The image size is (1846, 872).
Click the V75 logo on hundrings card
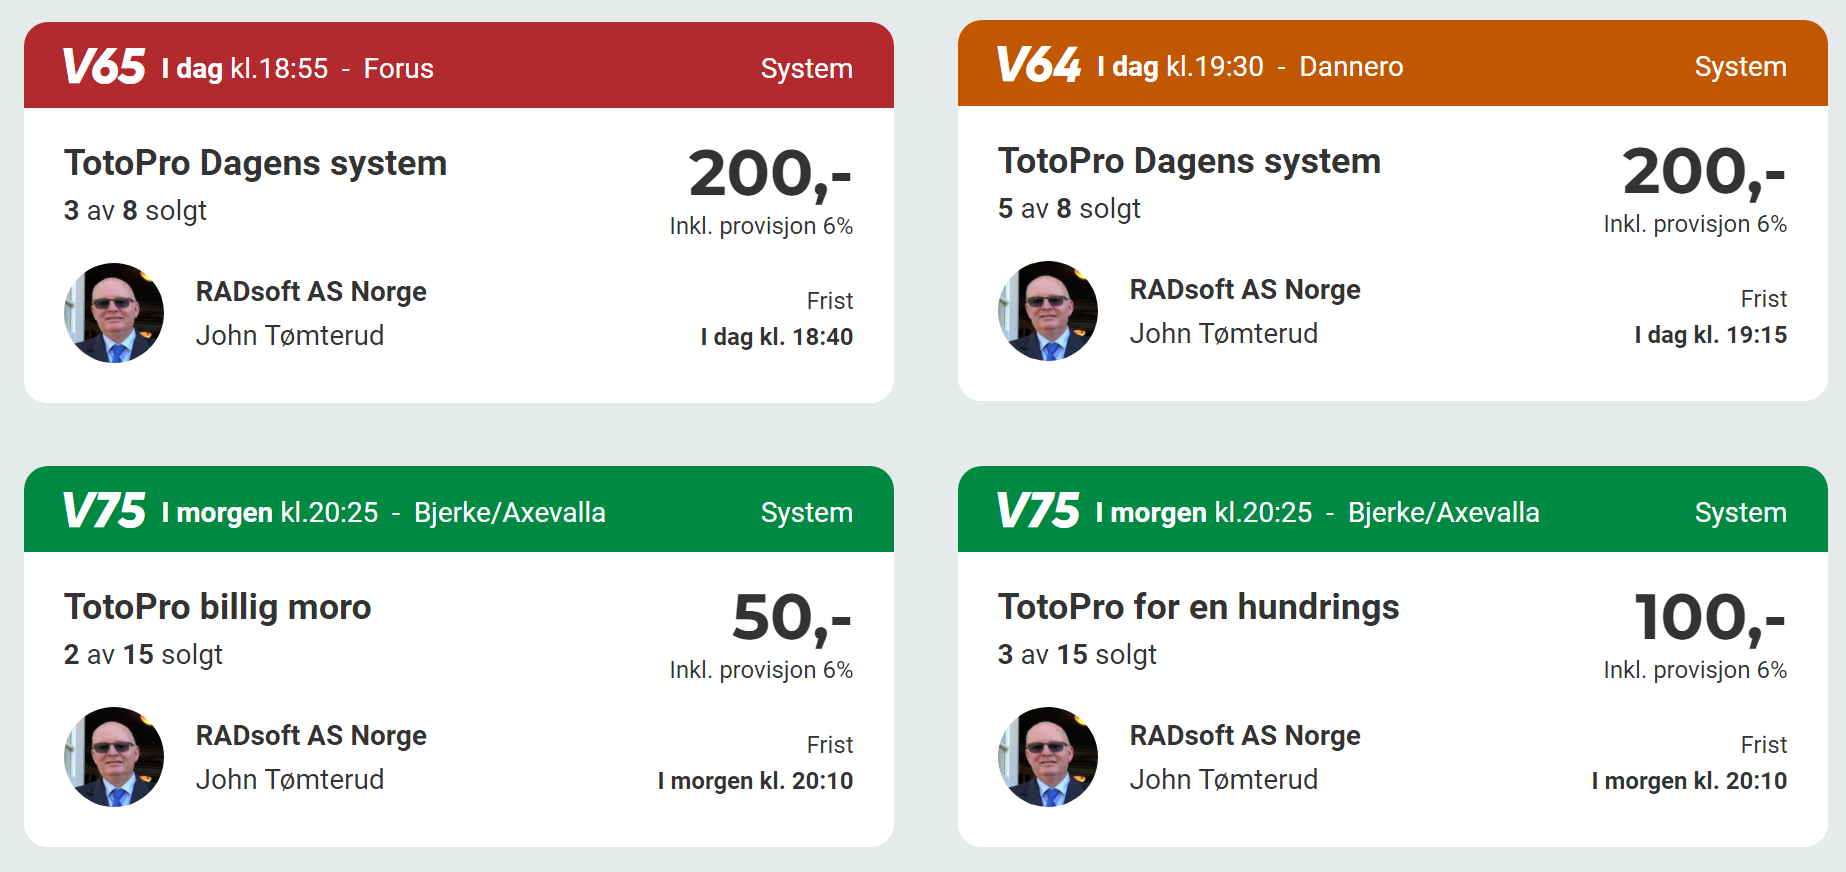click(x=1038, y=511)
